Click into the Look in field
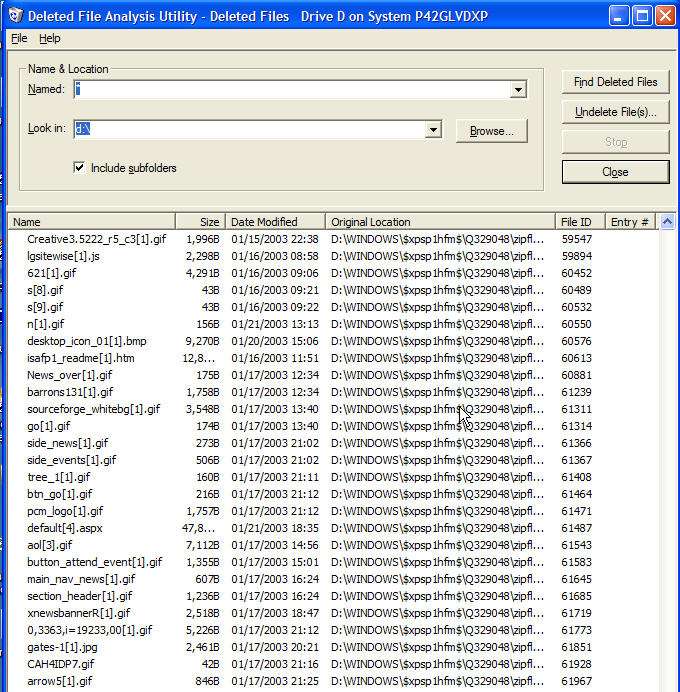The width and height of the screenshot is (680, 692). coord(250,129)
